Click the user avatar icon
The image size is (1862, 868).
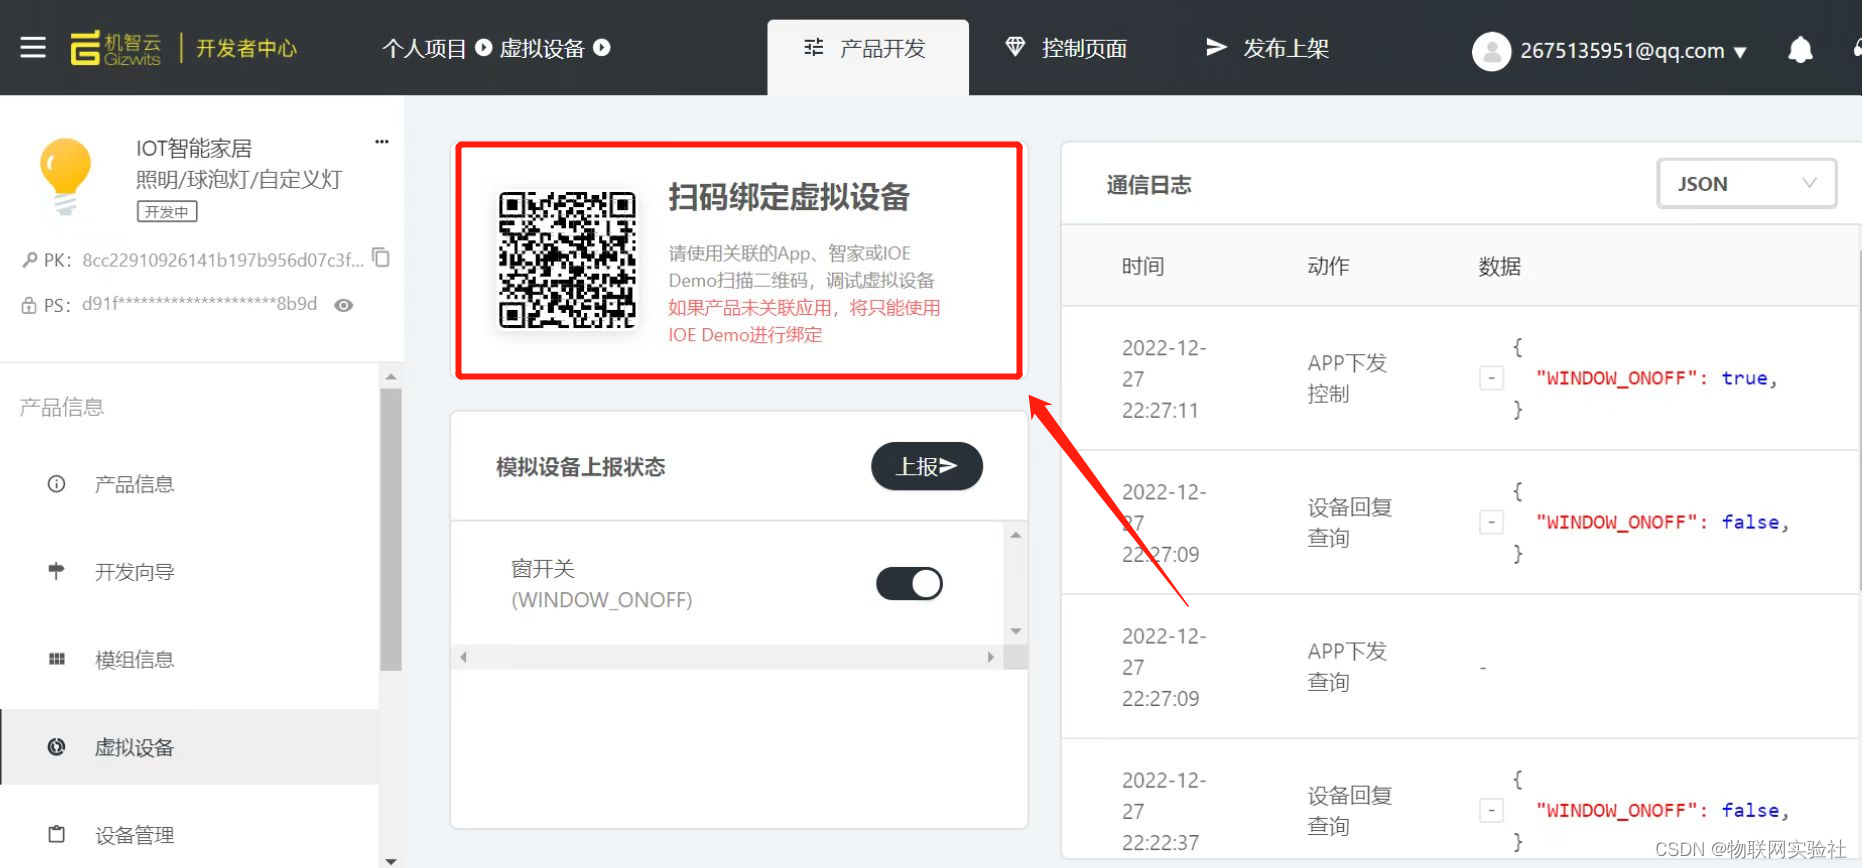tap(1491, 51)
